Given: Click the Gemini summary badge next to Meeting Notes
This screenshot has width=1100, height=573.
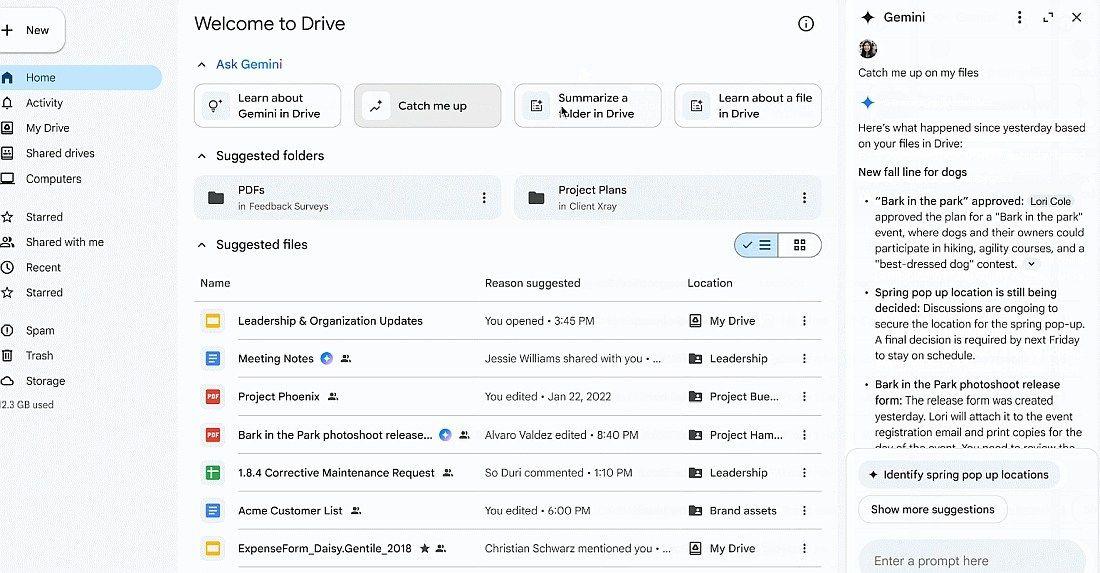Looking at the screenshot, I should point(326,358).
